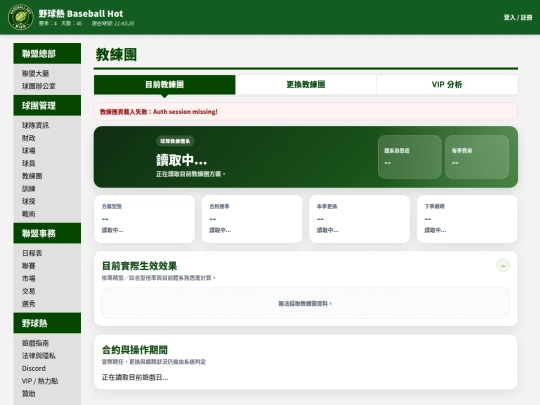The image size is (540, 405).
Task: Open 戰術 sidebar link
Action: click(x=29, y=214)
